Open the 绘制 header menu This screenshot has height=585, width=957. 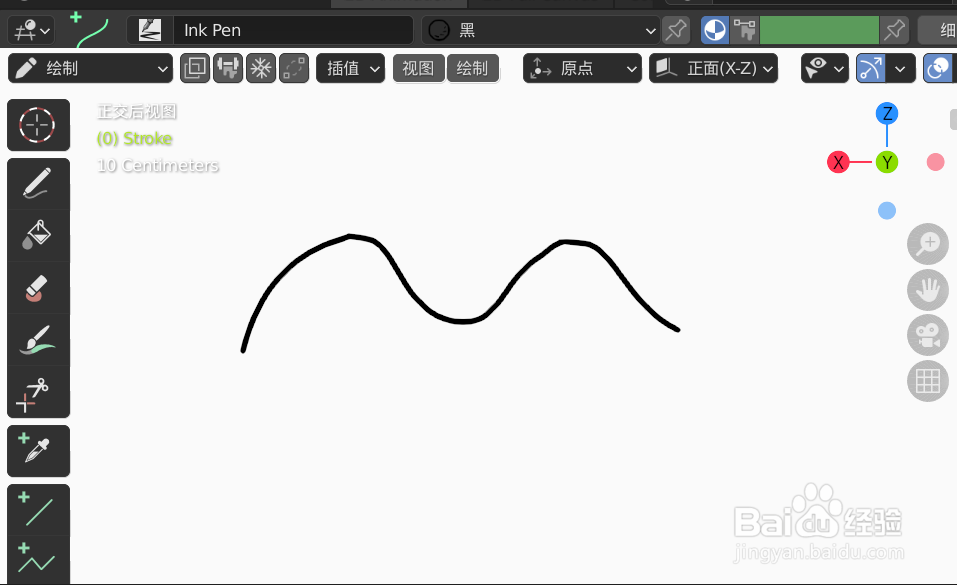pyautogui.click(x=473, y=68)
